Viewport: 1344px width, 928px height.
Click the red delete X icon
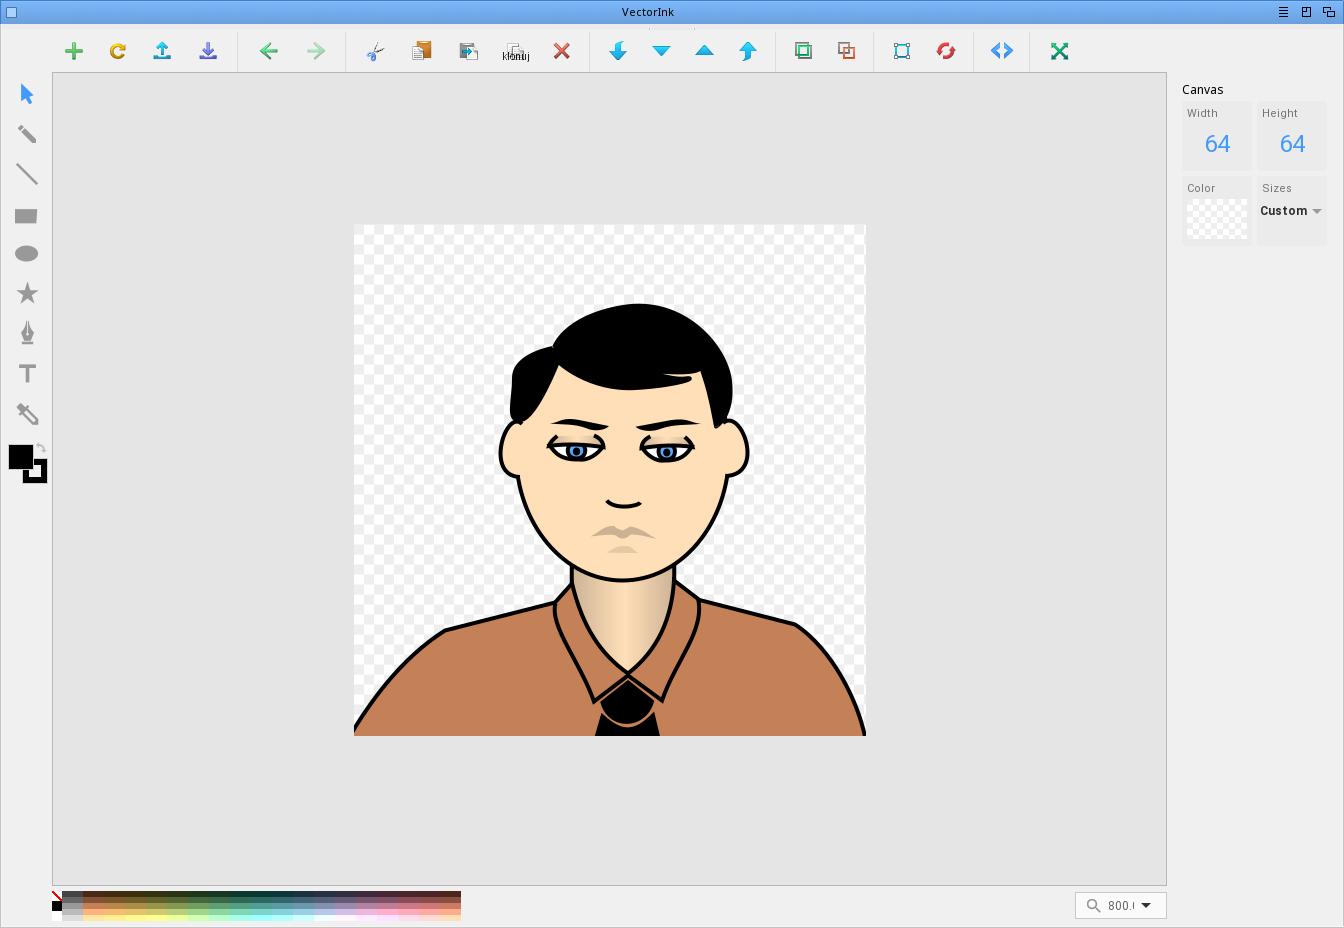(x=562, y=51)
